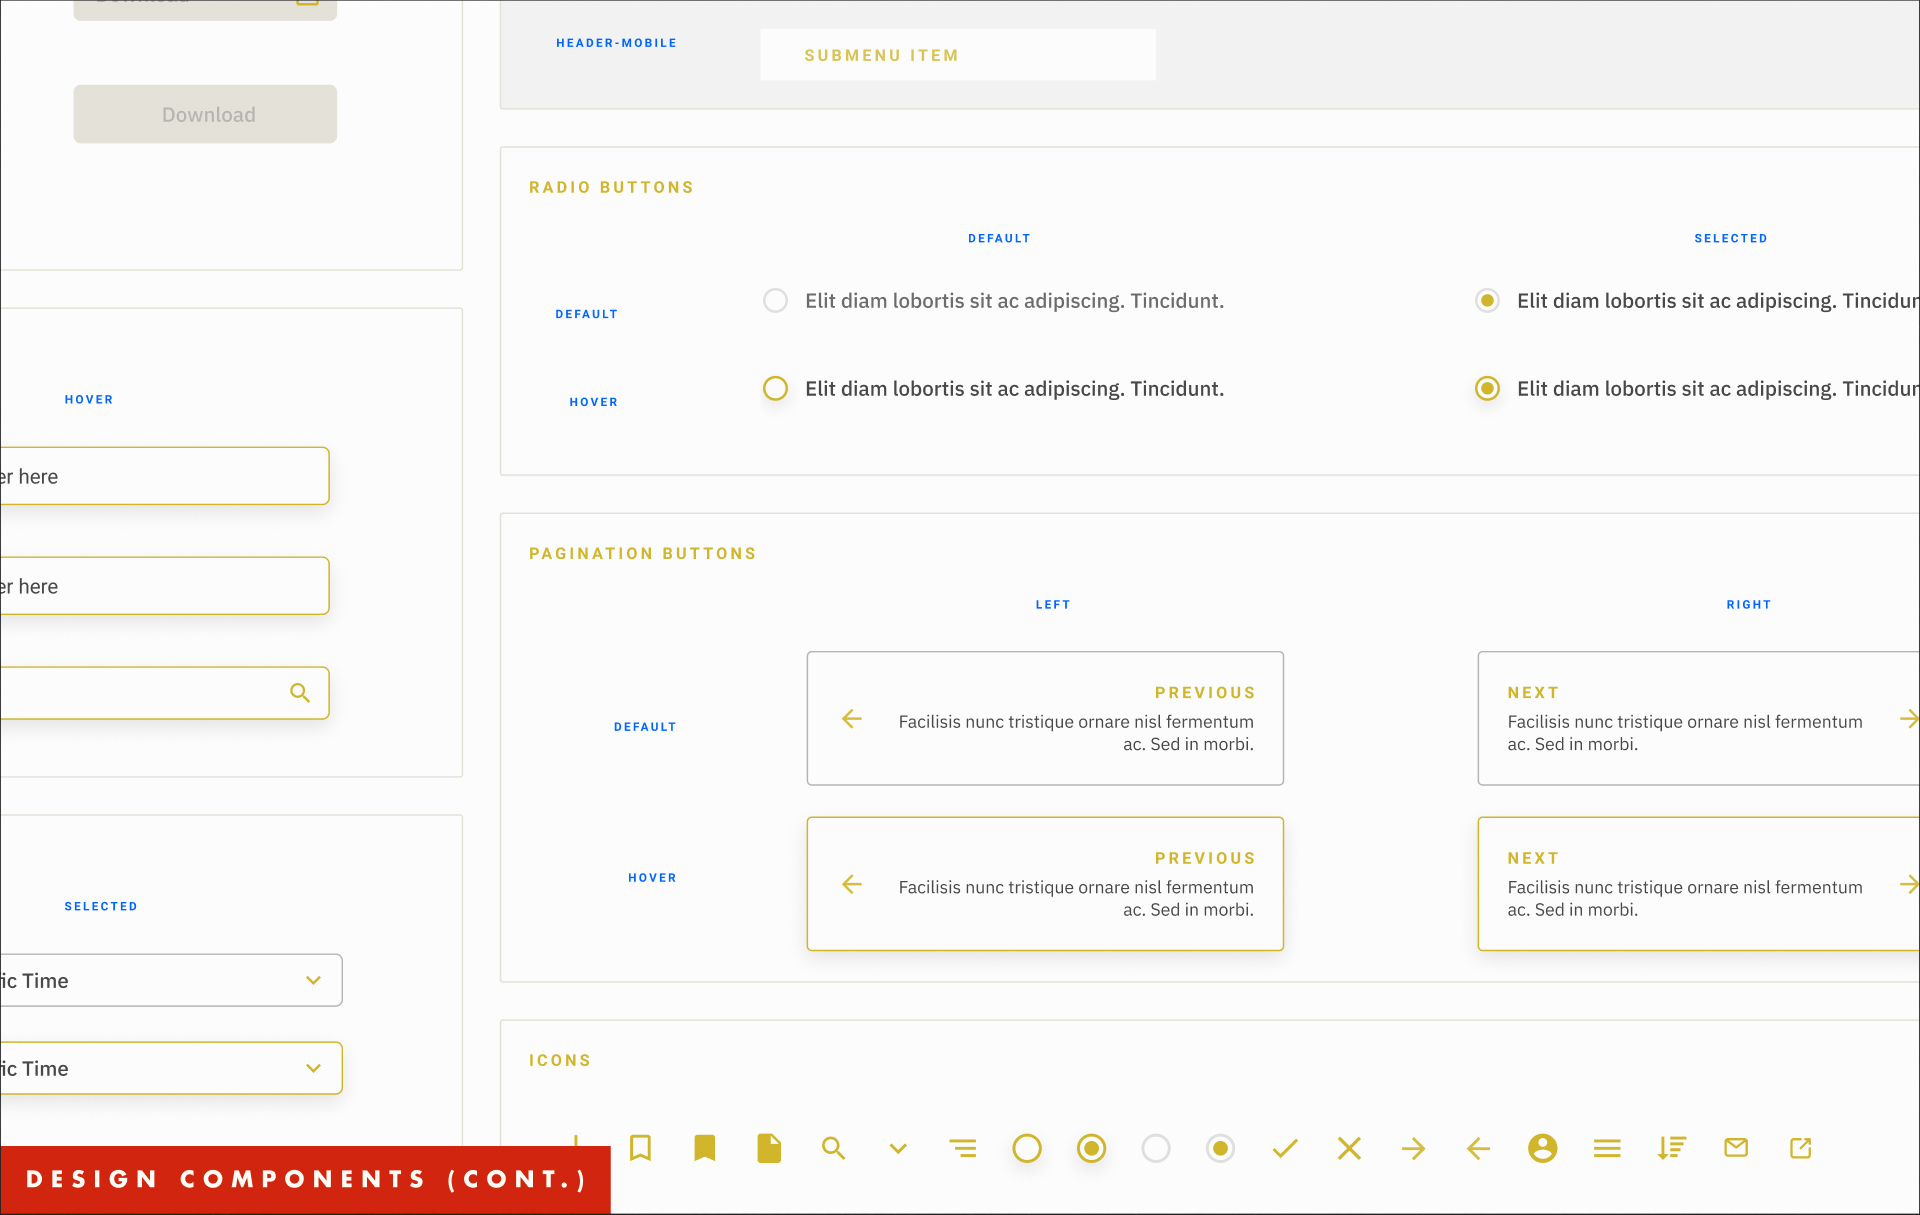This screenshot has height=1215, width=1920.
Task: Click the checkmark icon
Action: pyautogui.click(x=1285, y=1148)
